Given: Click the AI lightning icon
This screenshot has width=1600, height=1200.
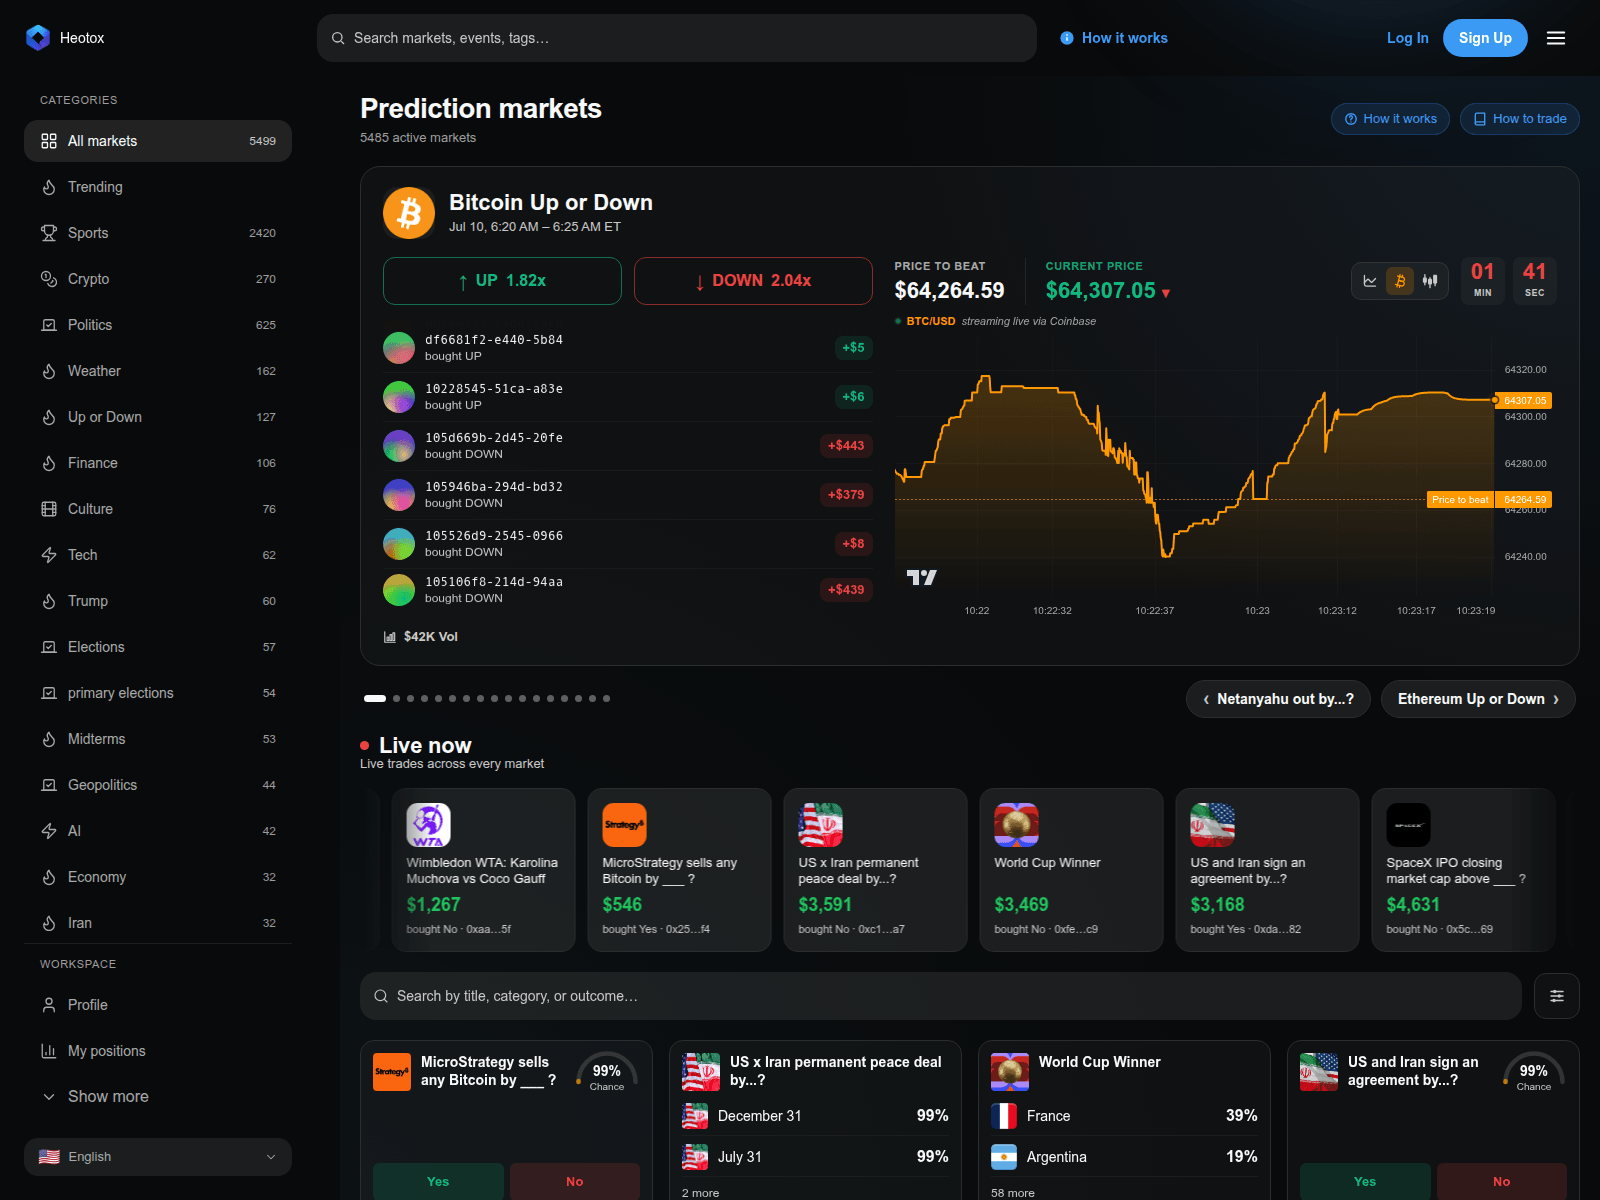Looking at the screenshot, I should point(49,831).
